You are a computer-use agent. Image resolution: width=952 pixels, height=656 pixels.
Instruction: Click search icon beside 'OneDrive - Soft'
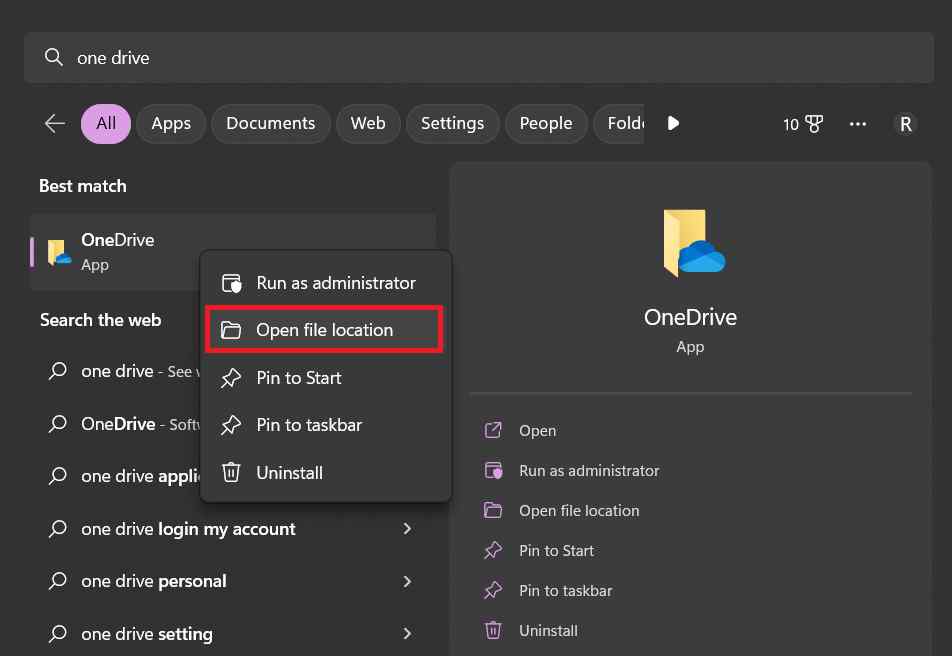point(58,423)
